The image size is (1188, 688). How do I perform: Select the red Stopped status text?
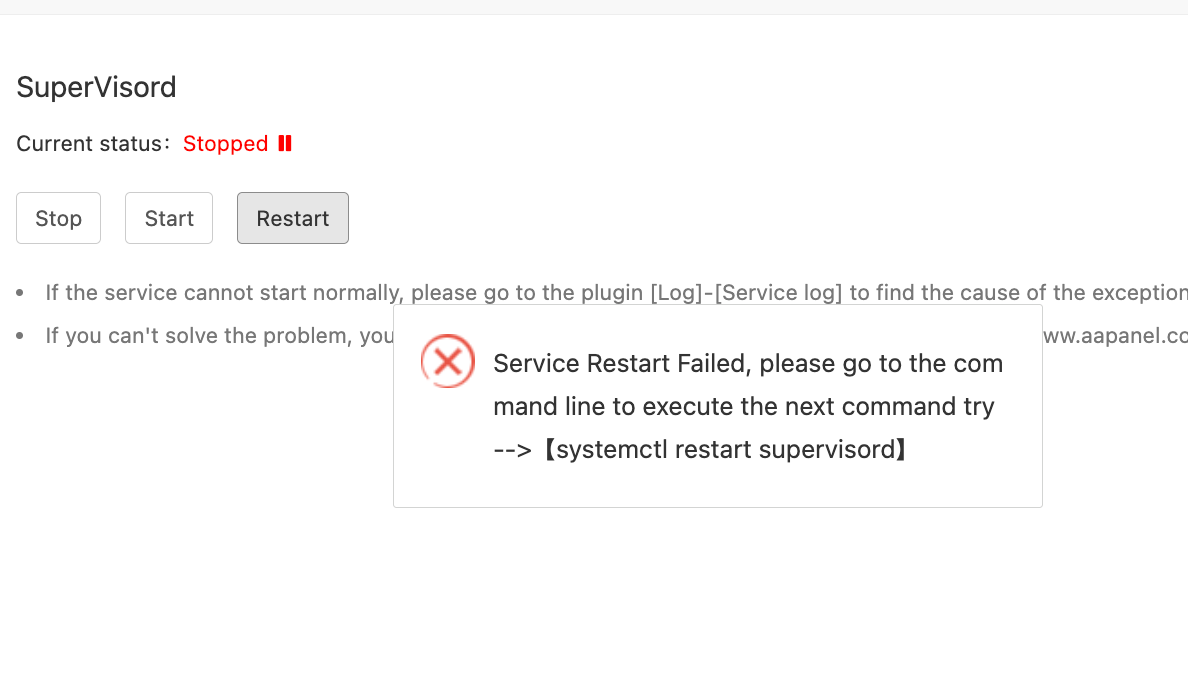pyautogui.click(x=225, y=144)
